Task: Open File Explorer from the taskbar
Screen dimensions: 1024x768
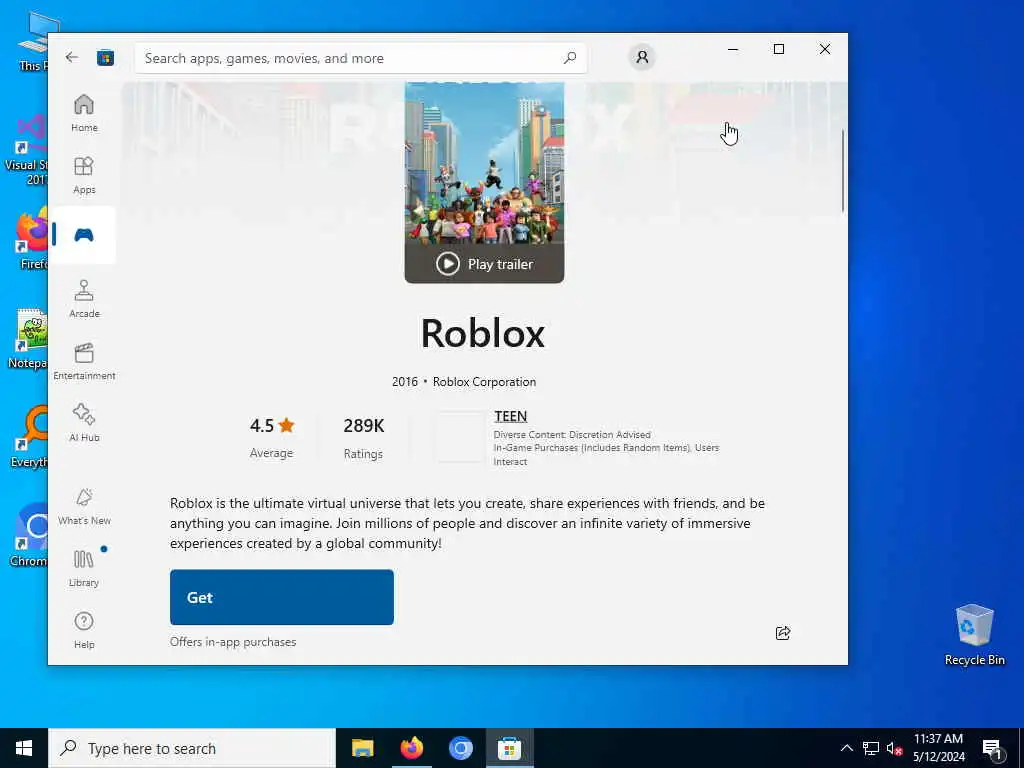Action: click(362, 748)
